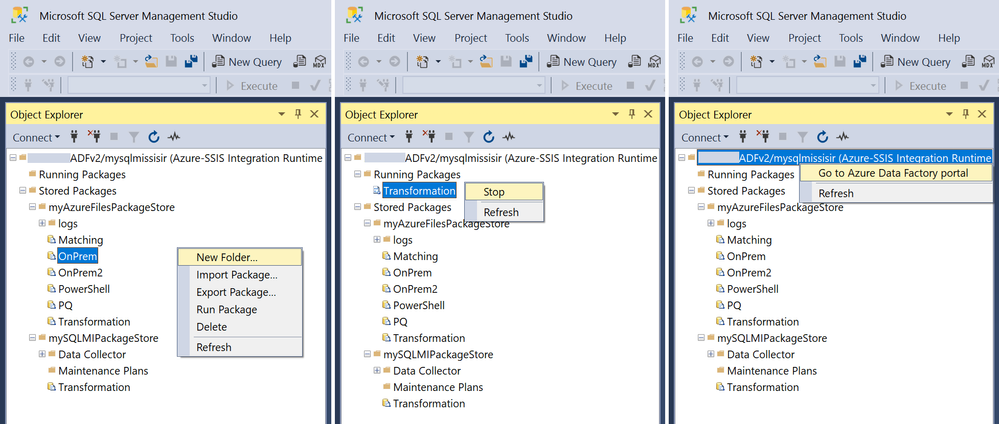Collapse Stored Packages in window with Stop menu
Viewport: 999px width, 424px height.
coord(358,207)
